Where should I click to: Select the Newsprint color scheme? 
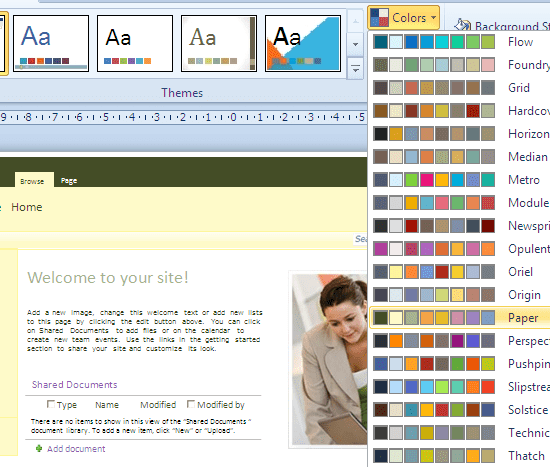(460, 226)
